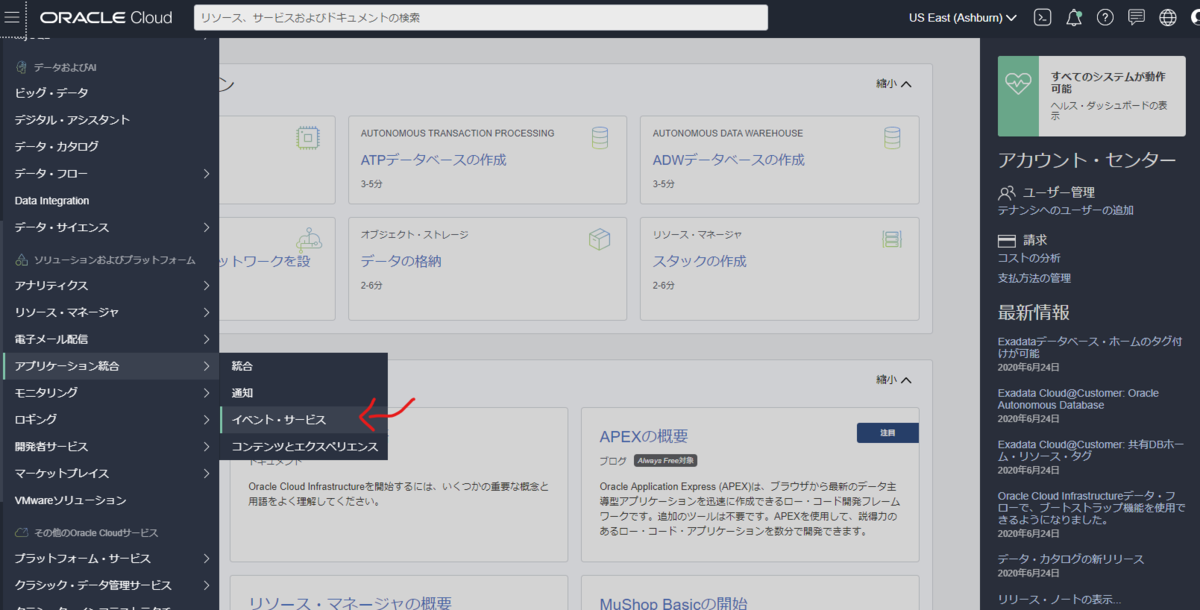This screenshot has height=610, width=1200.
Task: Collapse the first quick actions section
Action: tap(894, 84)
